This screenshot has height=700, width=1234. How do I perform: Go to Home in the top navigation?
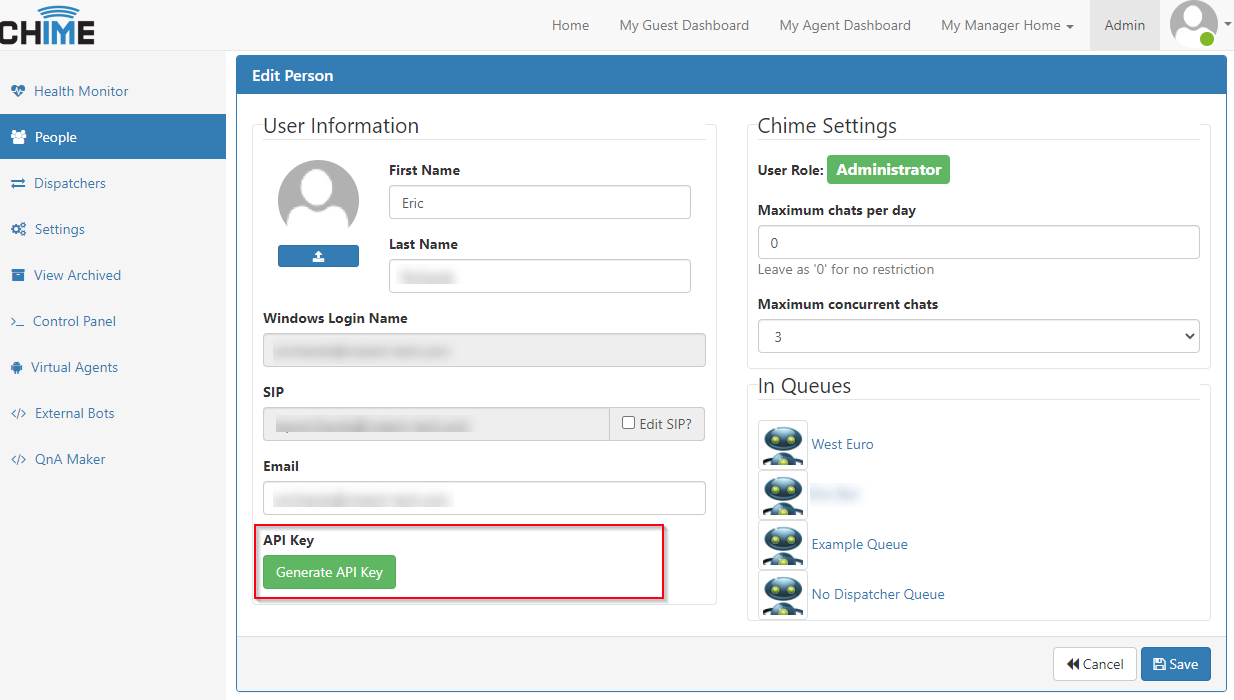tap(570, 25)
